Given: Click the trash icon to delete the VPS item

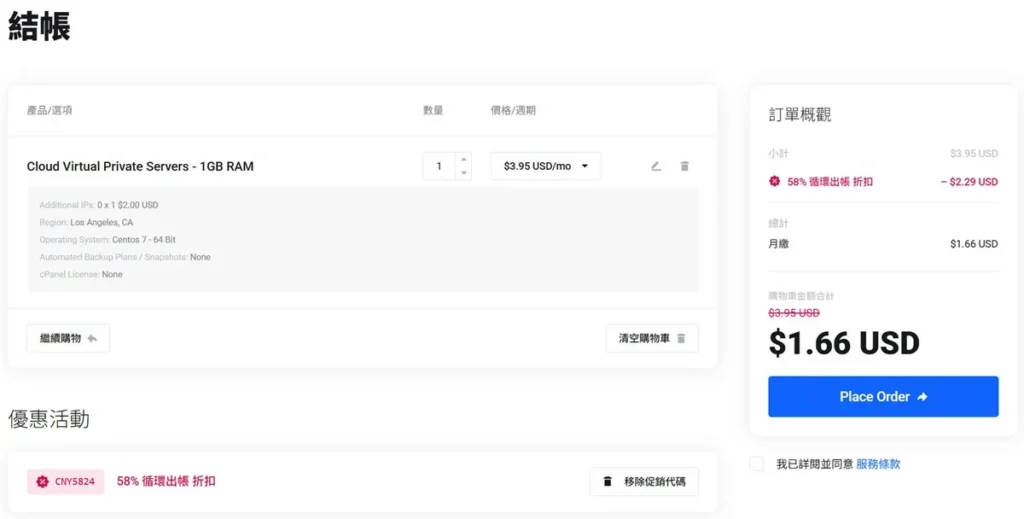Looking at the screenshot, I should coord(684,166).
